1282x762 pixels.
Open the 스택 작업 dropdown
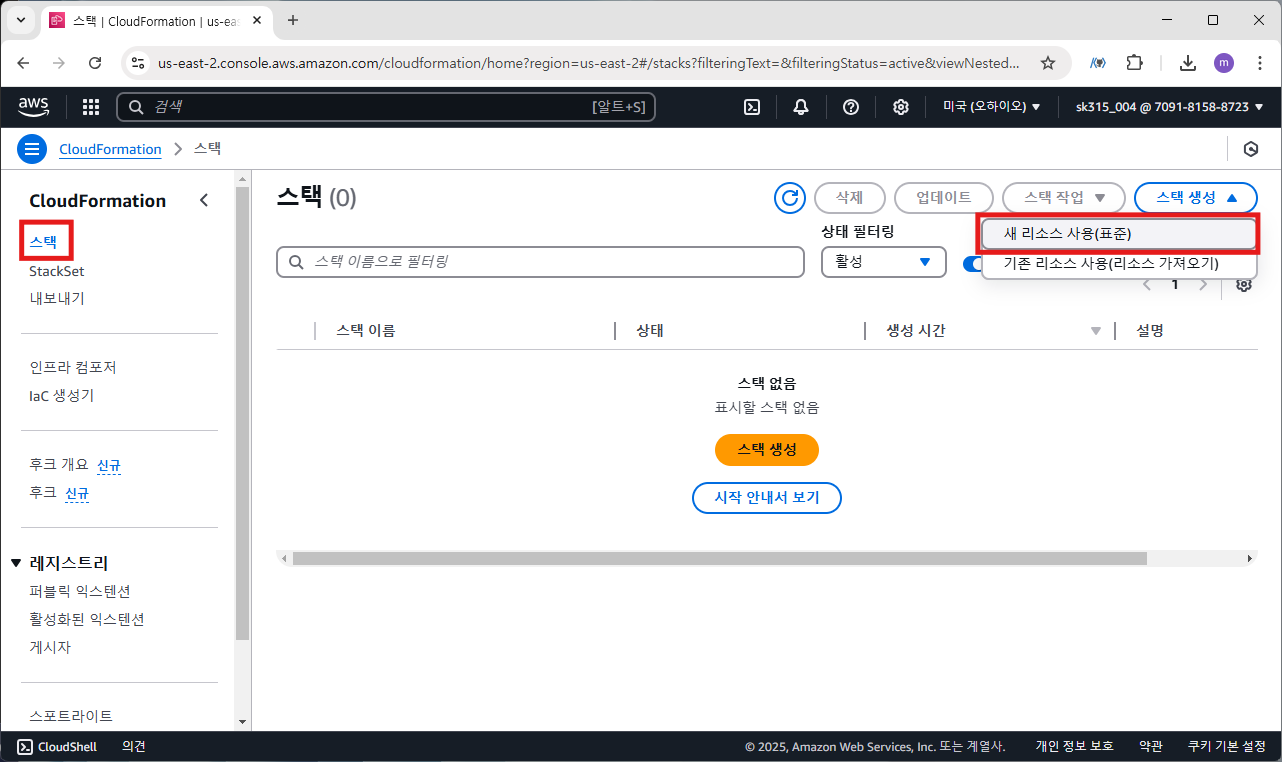tap(1064, 198)
